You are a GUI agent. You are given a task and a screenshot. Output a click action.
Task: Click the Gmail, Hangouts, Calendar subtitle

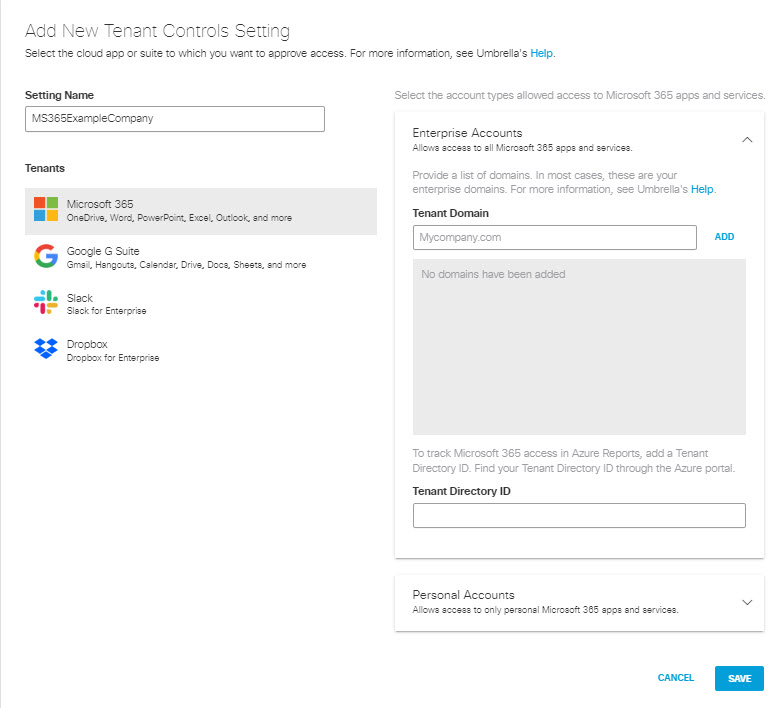point(186,265)
